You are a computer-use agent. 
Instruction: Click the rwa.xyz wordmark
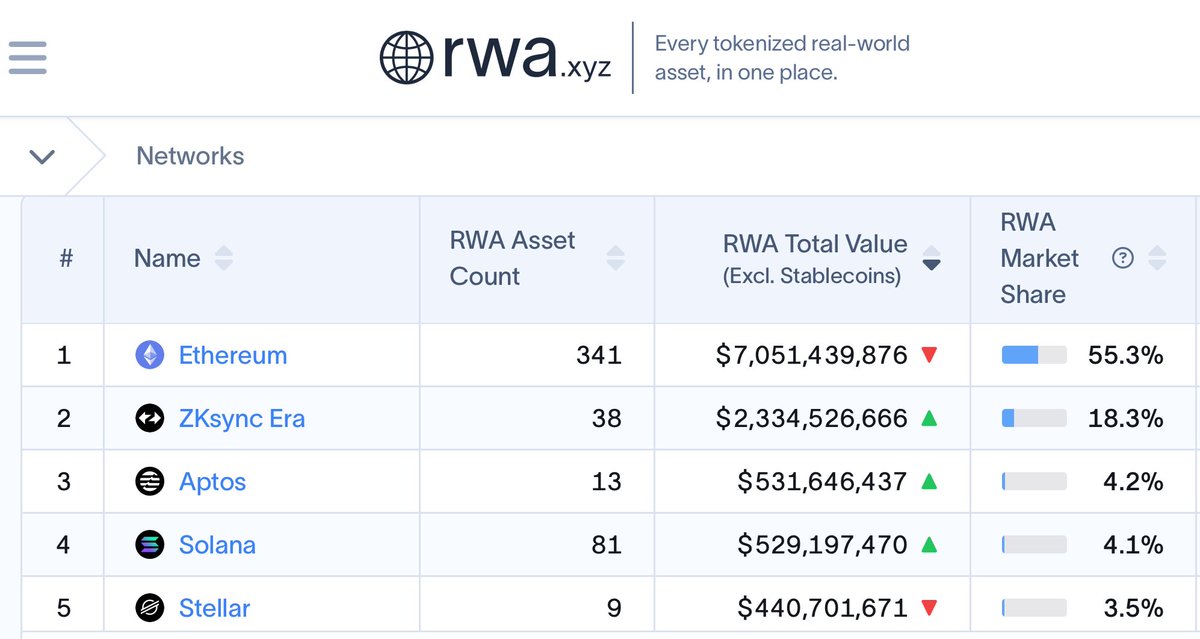point(527,58)
